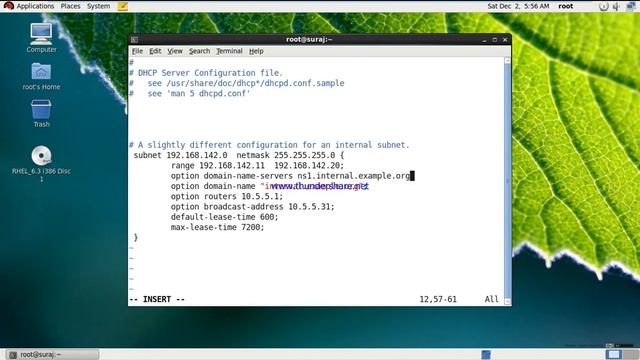The height and width of the screenshot is (360, 640).
Task: Click the 'All' scroll position indicator in vim
Action: pos(491,299)
